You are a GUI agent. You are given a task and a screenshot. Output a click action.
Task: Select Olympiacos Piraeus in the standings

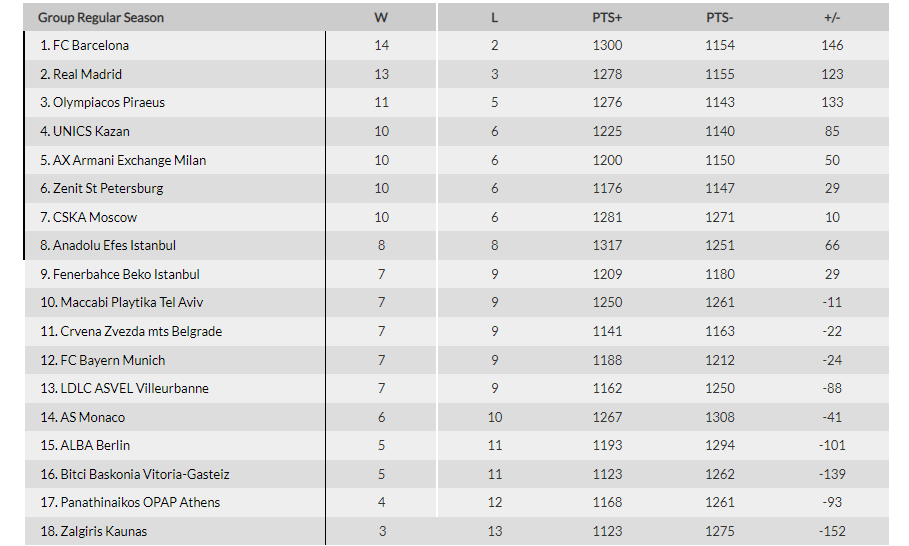pos(109,103)
